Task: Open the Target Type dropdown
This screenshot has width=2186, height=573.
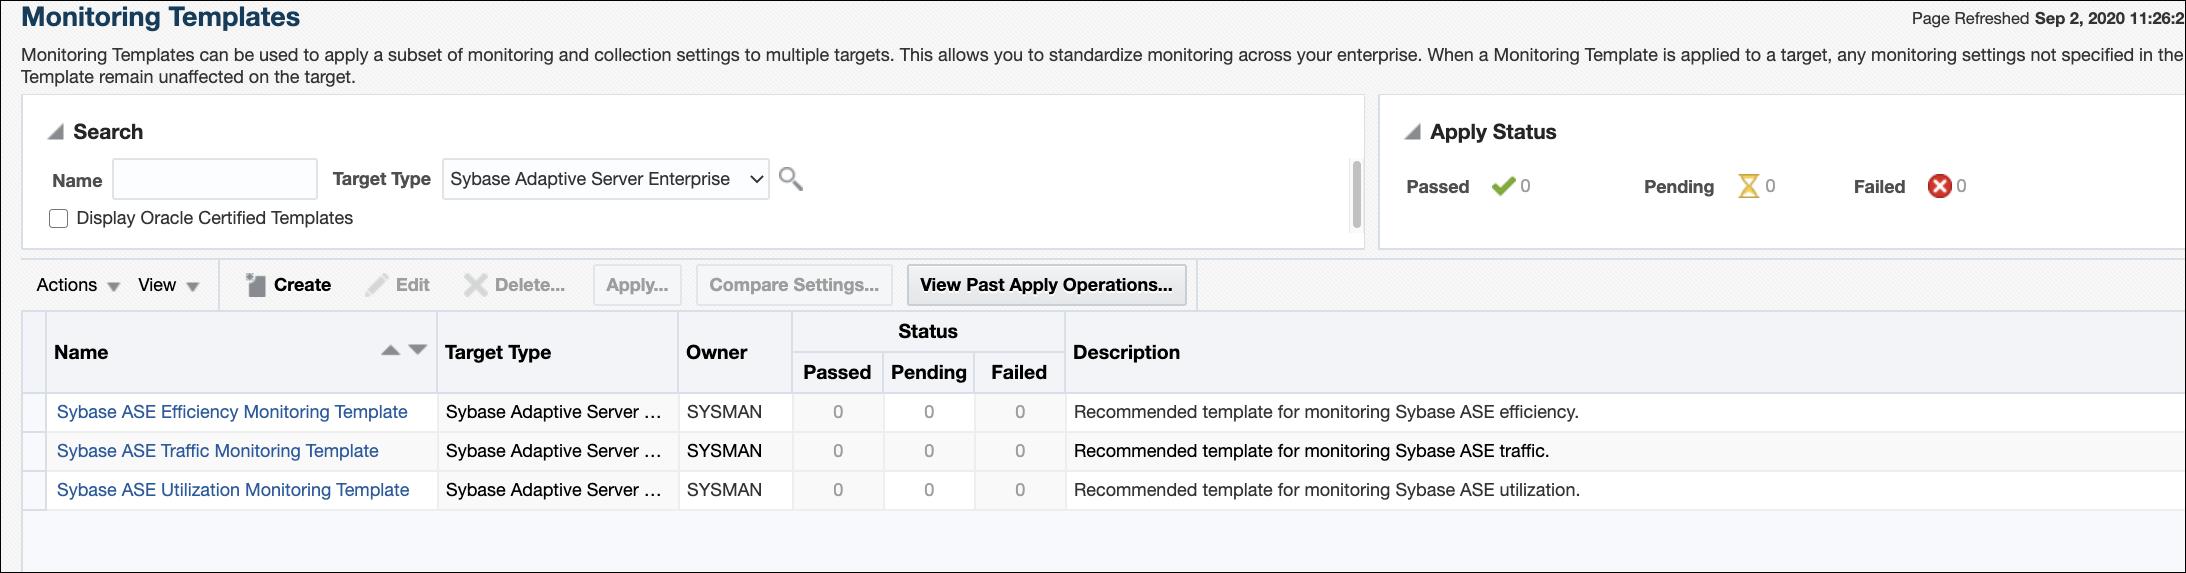Action: click(x=606, y=179)
